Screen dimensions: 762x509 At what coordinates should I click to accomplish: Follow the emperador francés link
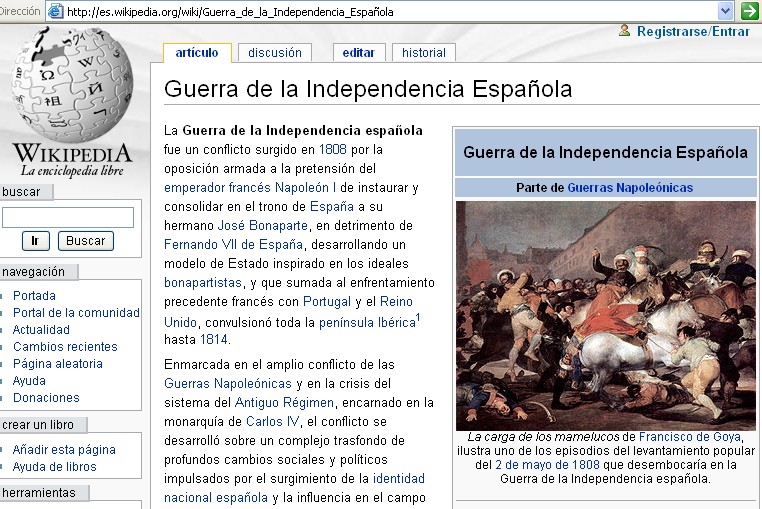pyautogui.click(x=218, y=188)
